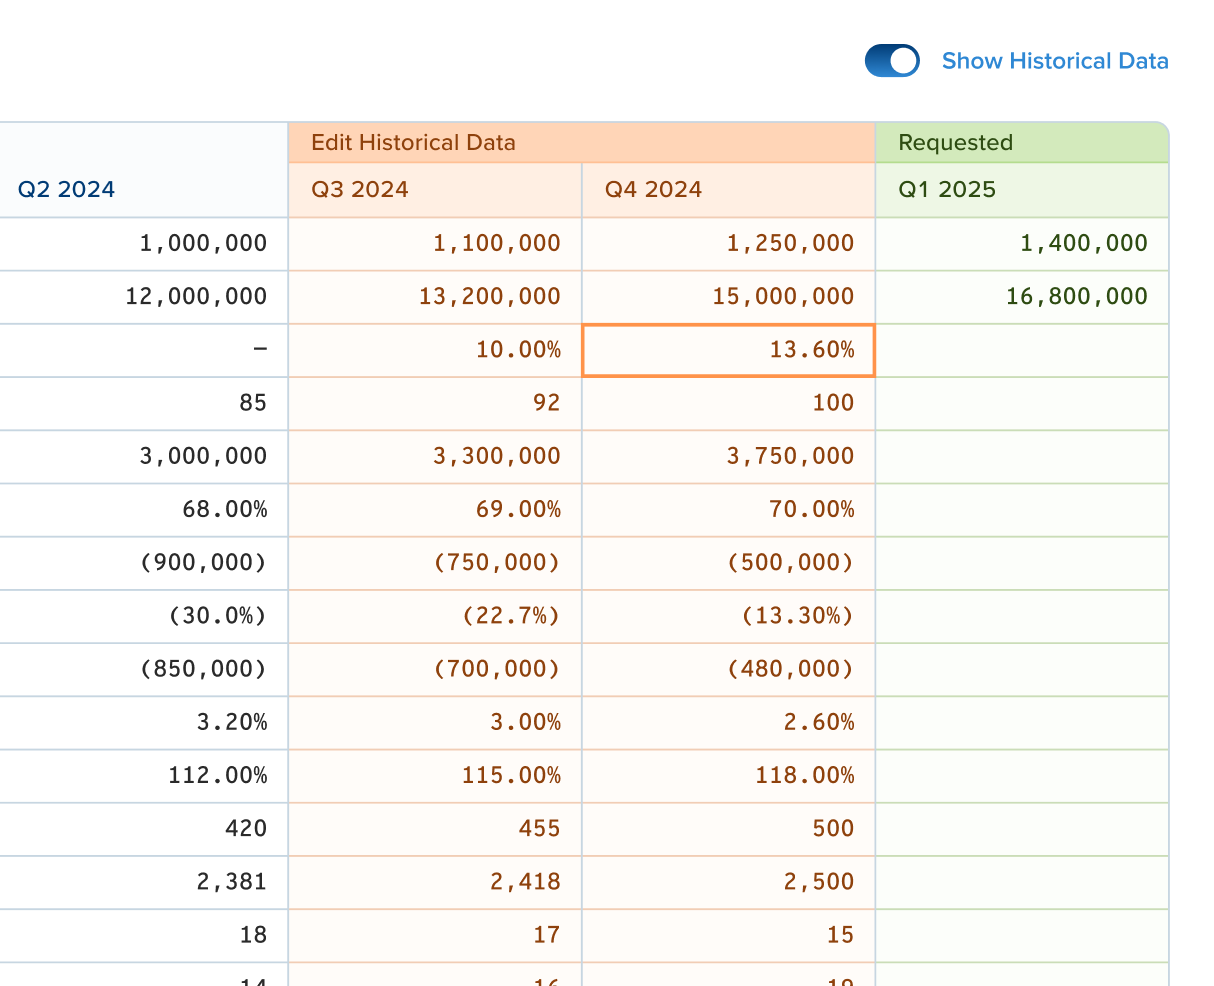Select the Edit Historical Data header

pos(413,143)
